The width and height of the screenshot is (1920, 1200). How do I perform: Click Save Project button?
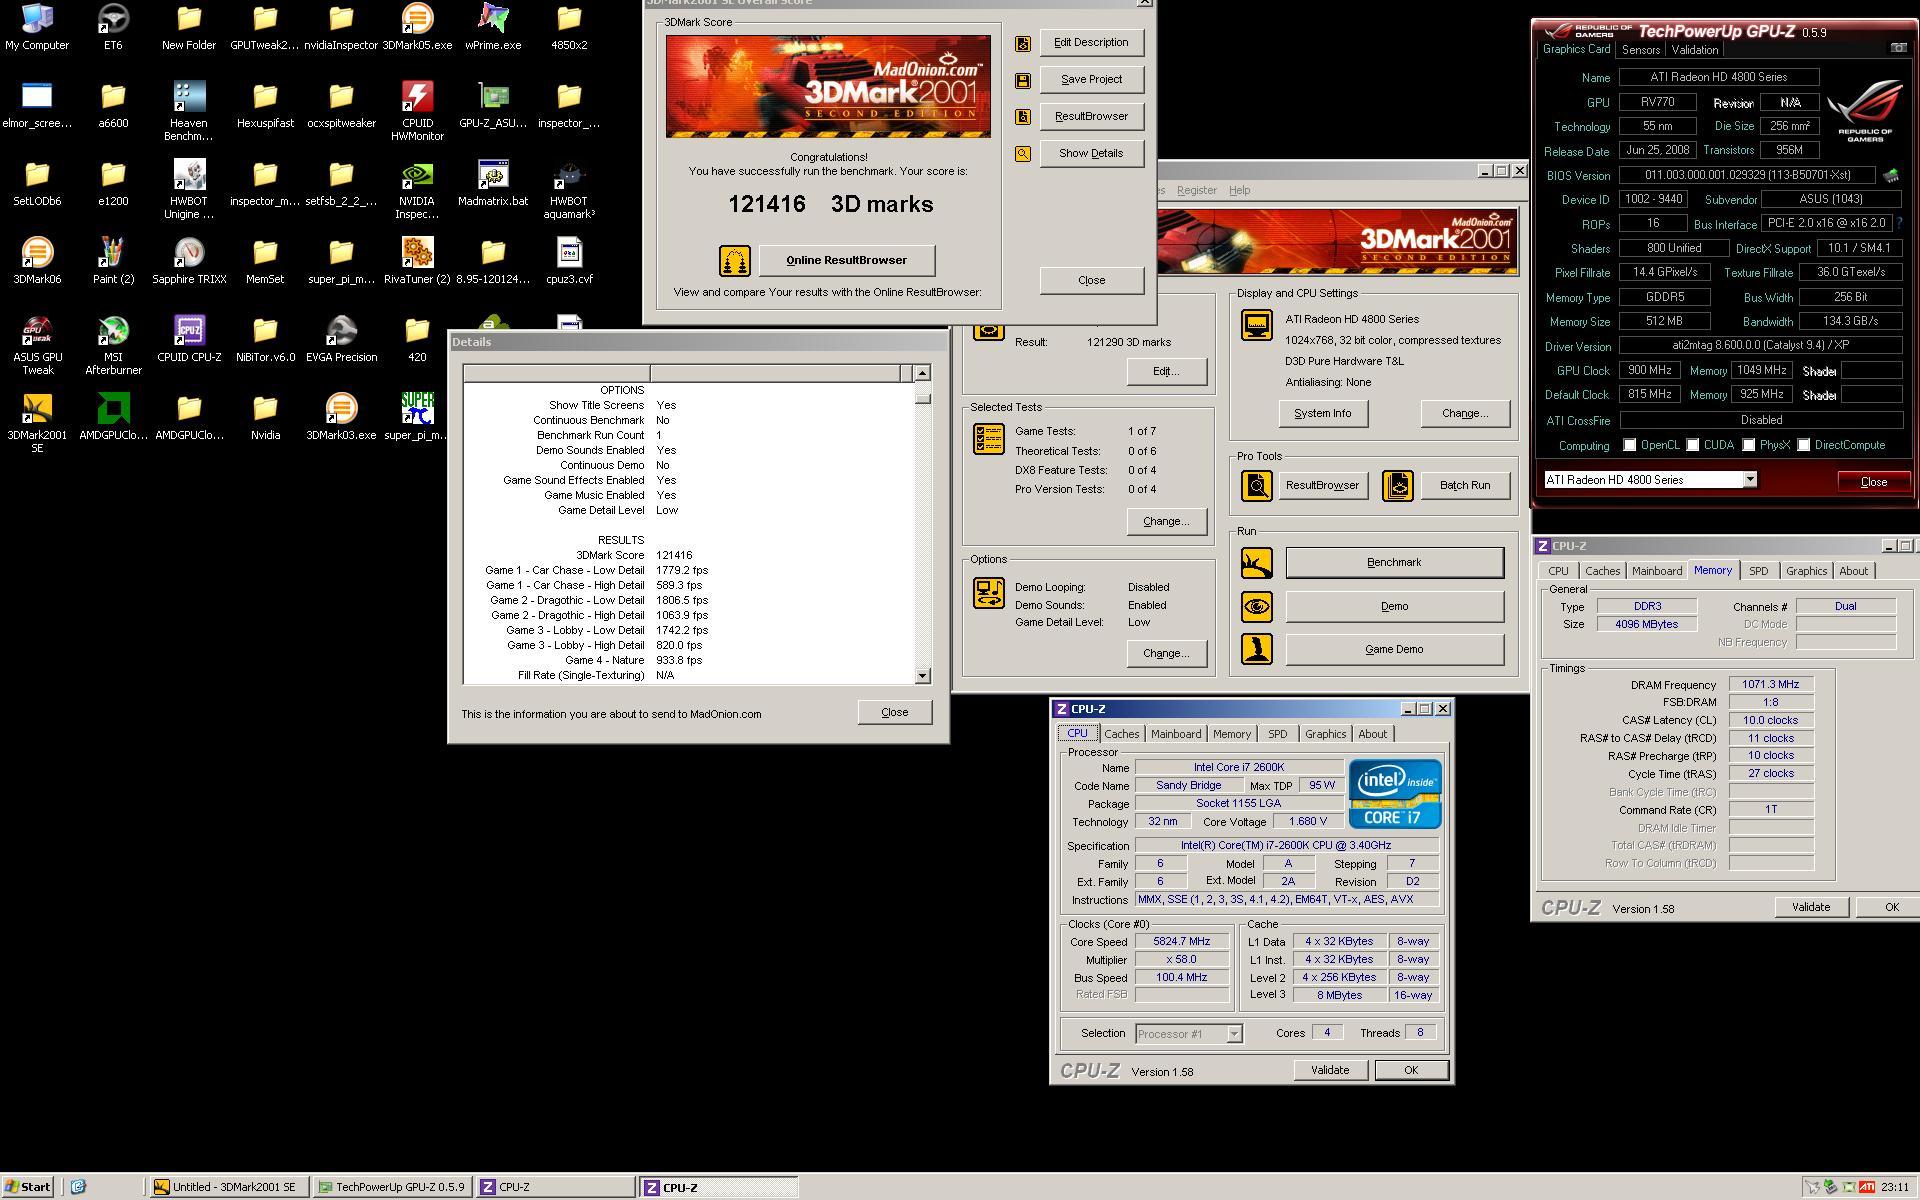pyautogui.click(x=1091, y=79)
